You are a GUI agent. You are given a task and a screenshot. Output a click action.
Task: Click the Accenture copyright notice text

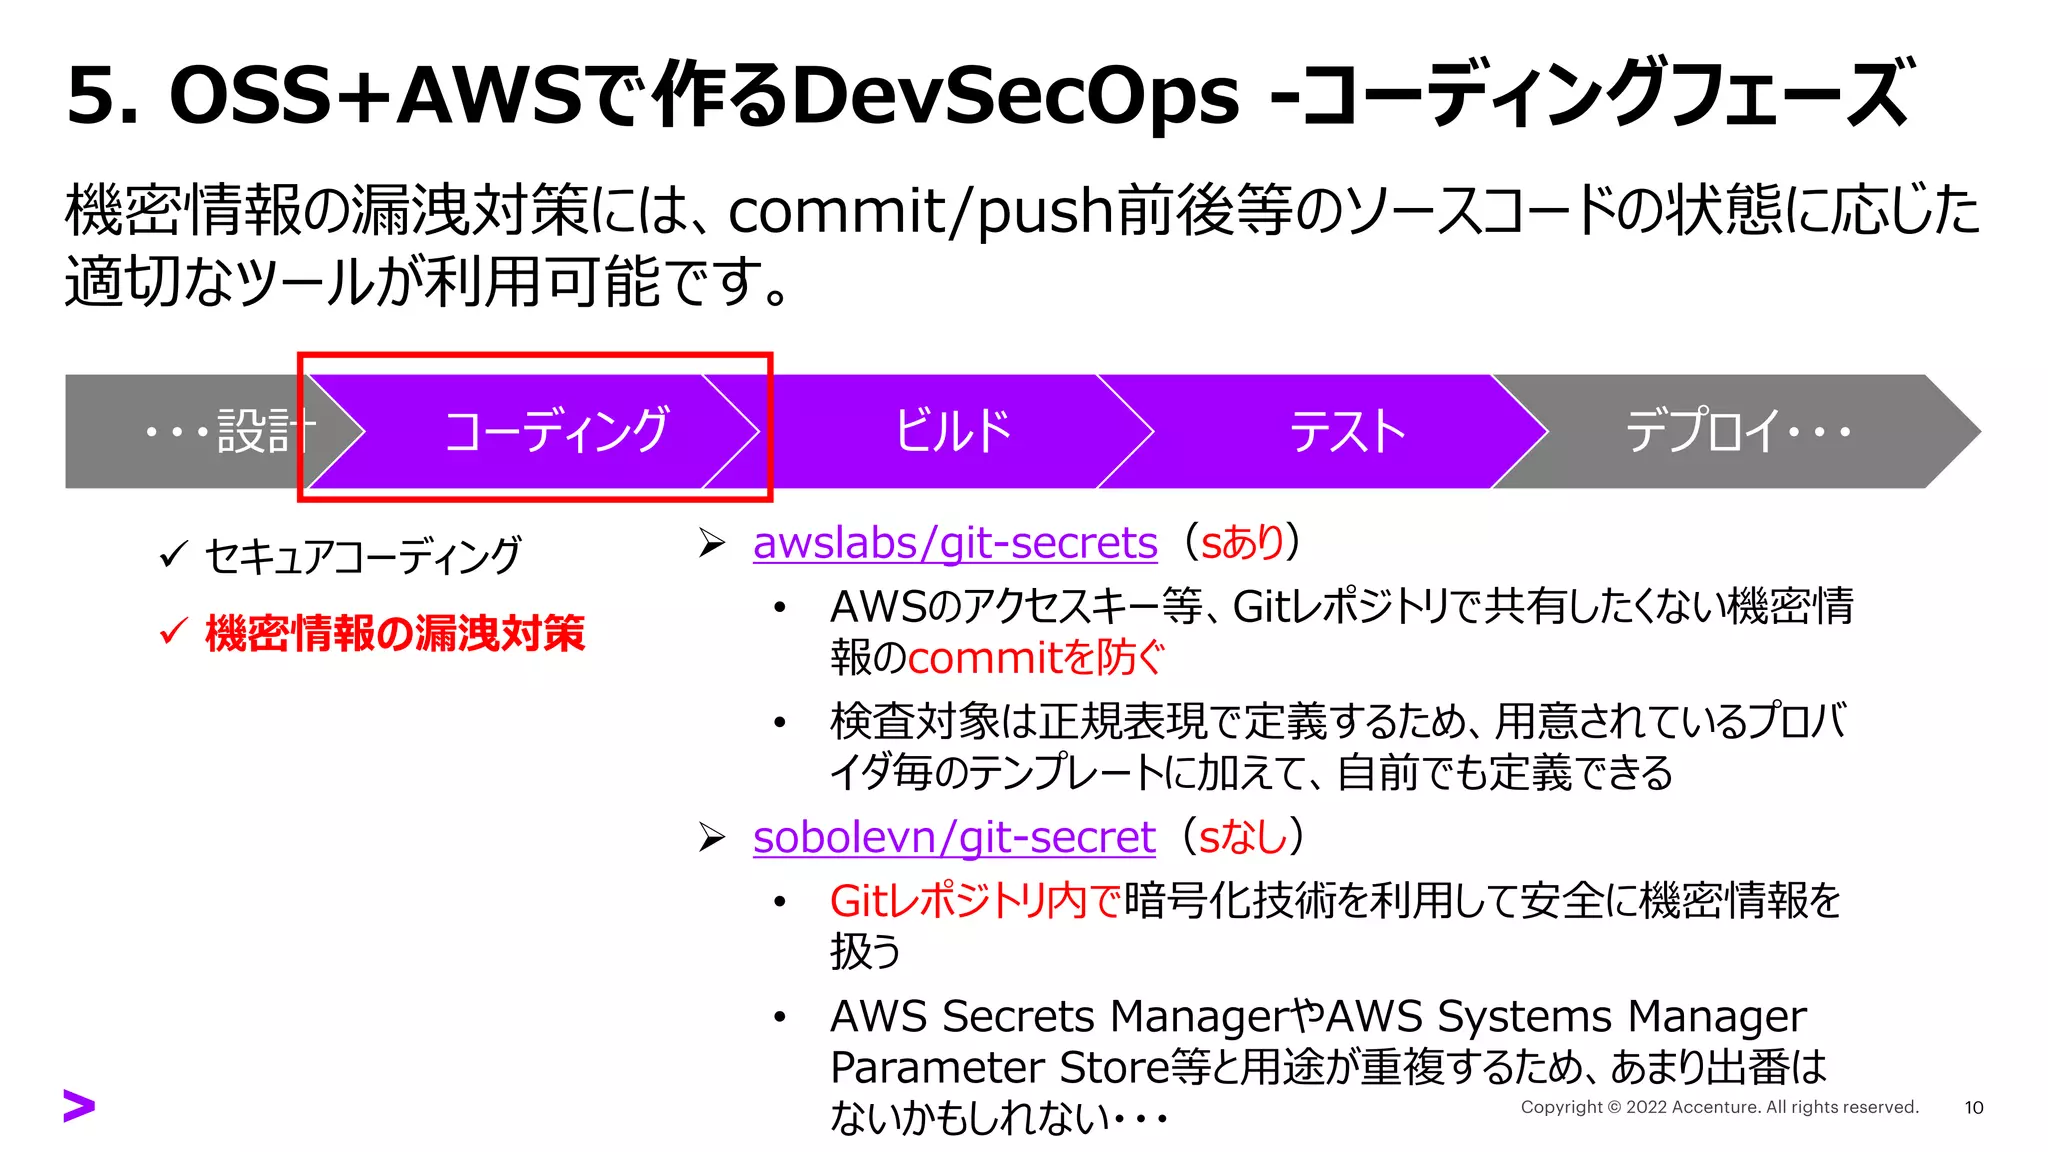pos(1719,1107)
